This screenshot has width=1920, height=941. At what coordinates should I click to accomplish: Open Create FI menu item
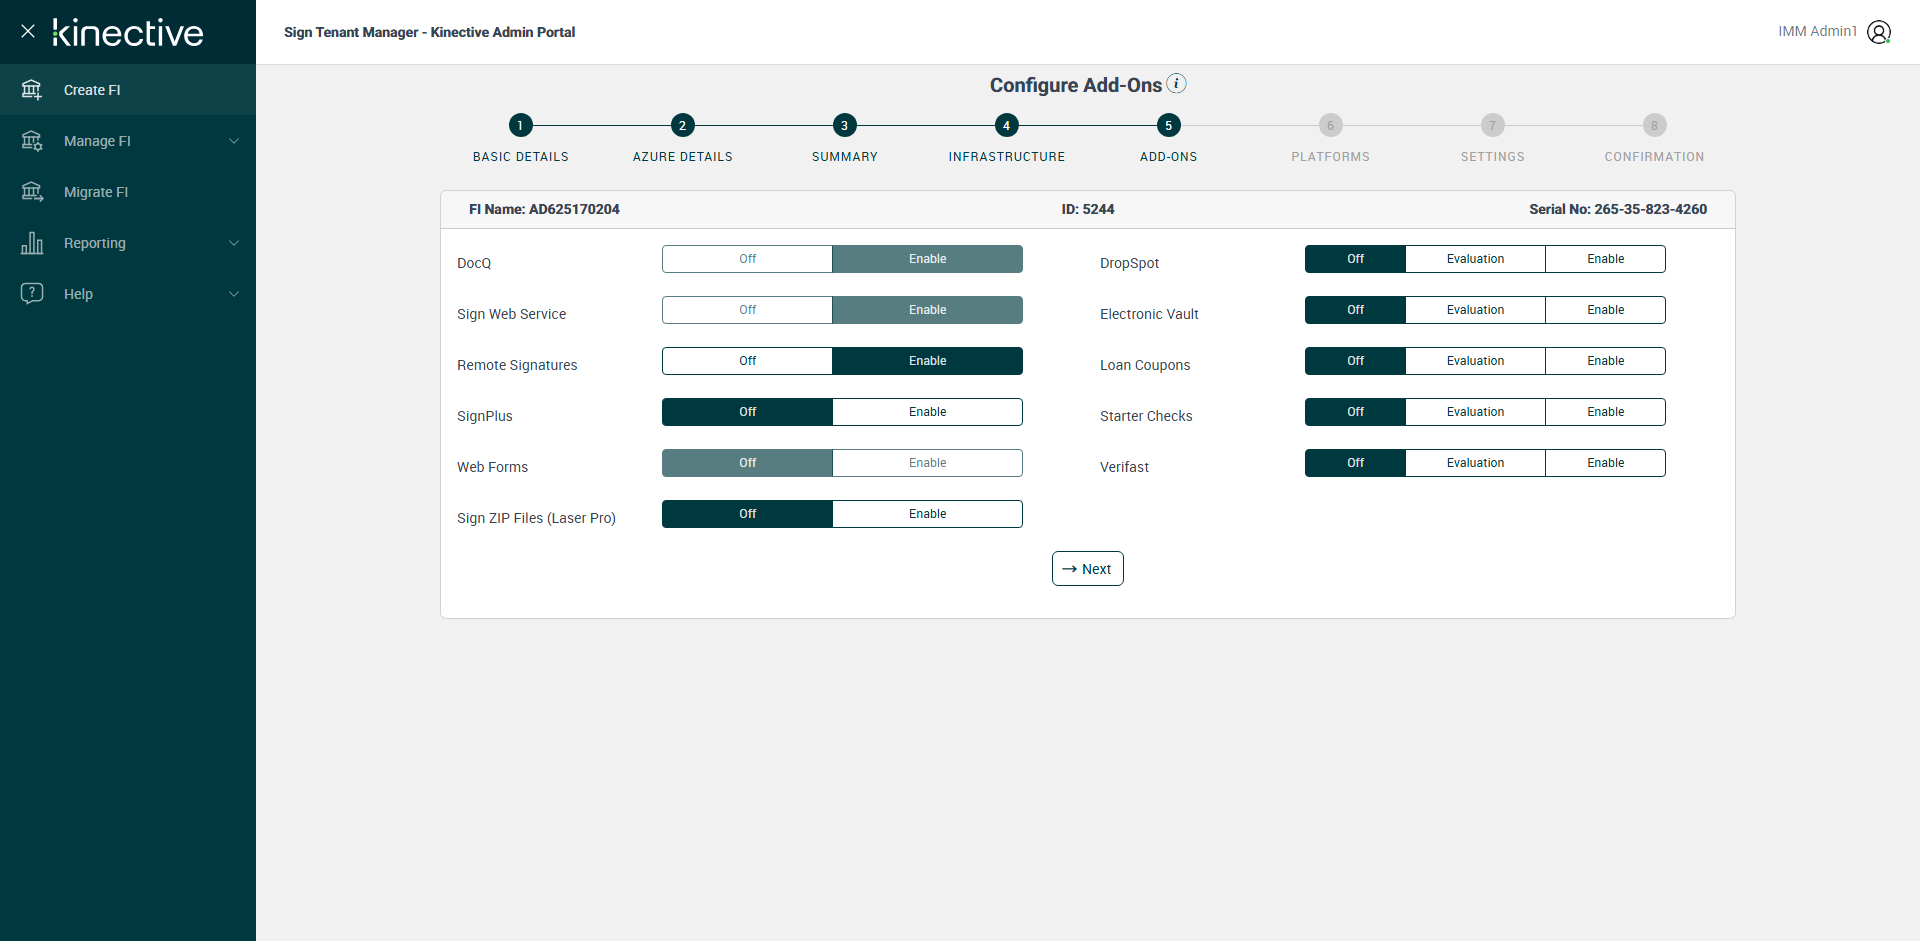tap(128, 90)
